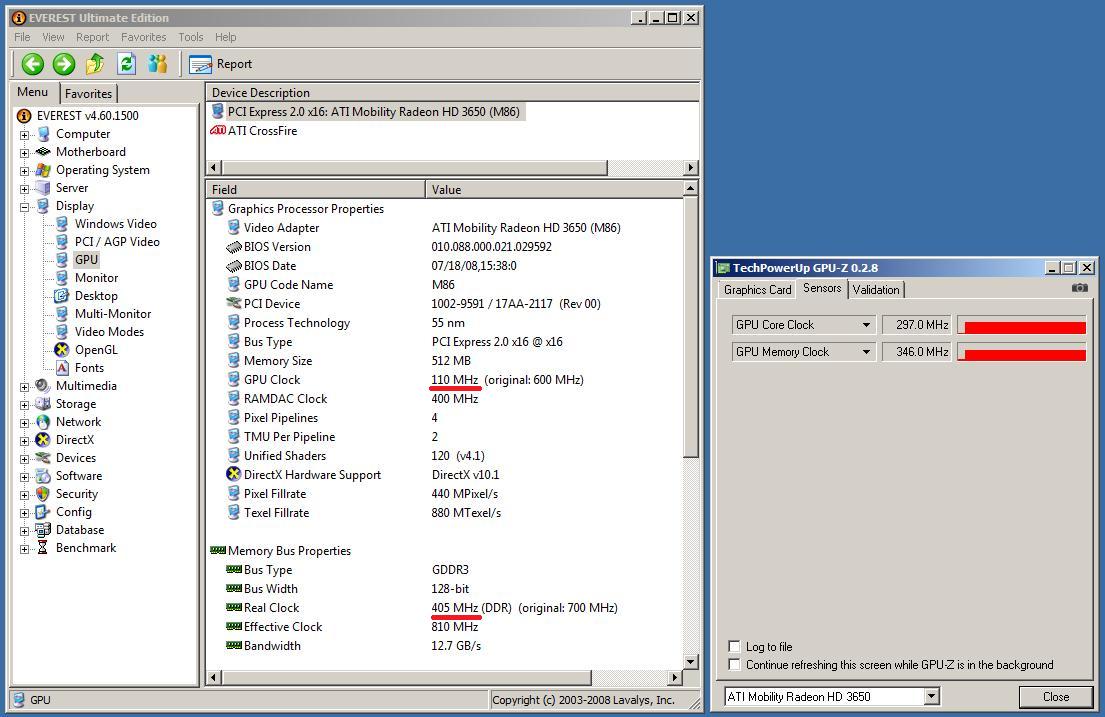
Task: Open the File menu
Action: 23,37
